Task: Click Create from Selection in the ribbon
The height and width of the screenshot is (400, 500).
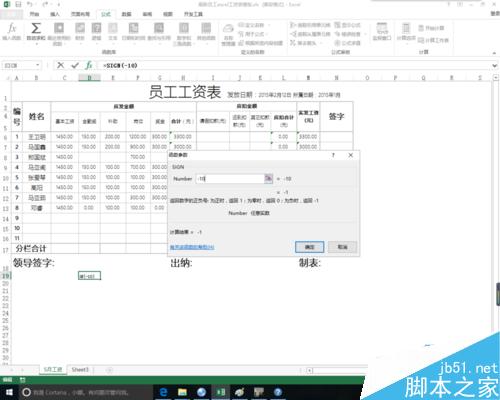Action: pyautogui.click(x=261, y=43)
